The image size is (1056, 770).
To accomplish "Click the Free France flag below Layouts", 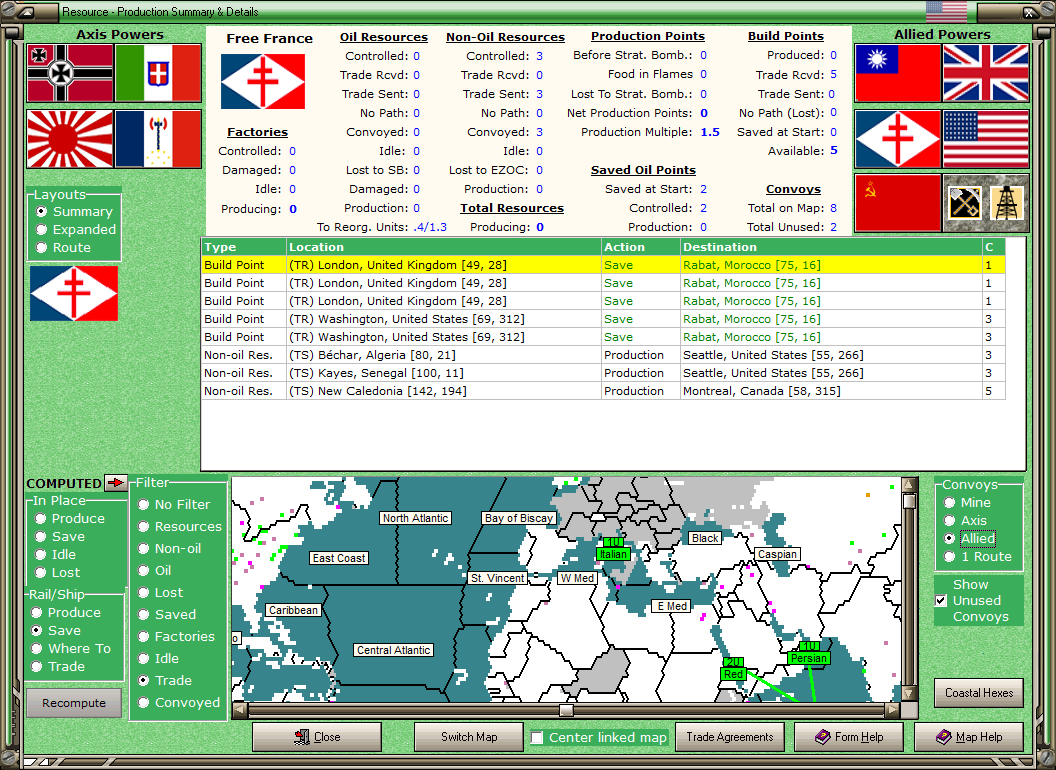I will pos(74,293).
